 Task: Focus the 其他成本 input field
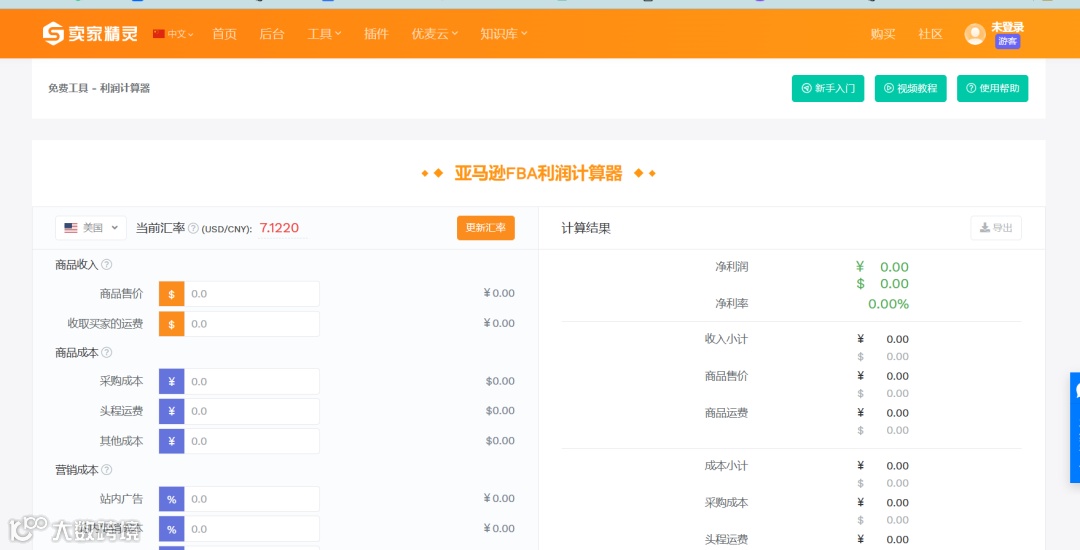point(251,441)
